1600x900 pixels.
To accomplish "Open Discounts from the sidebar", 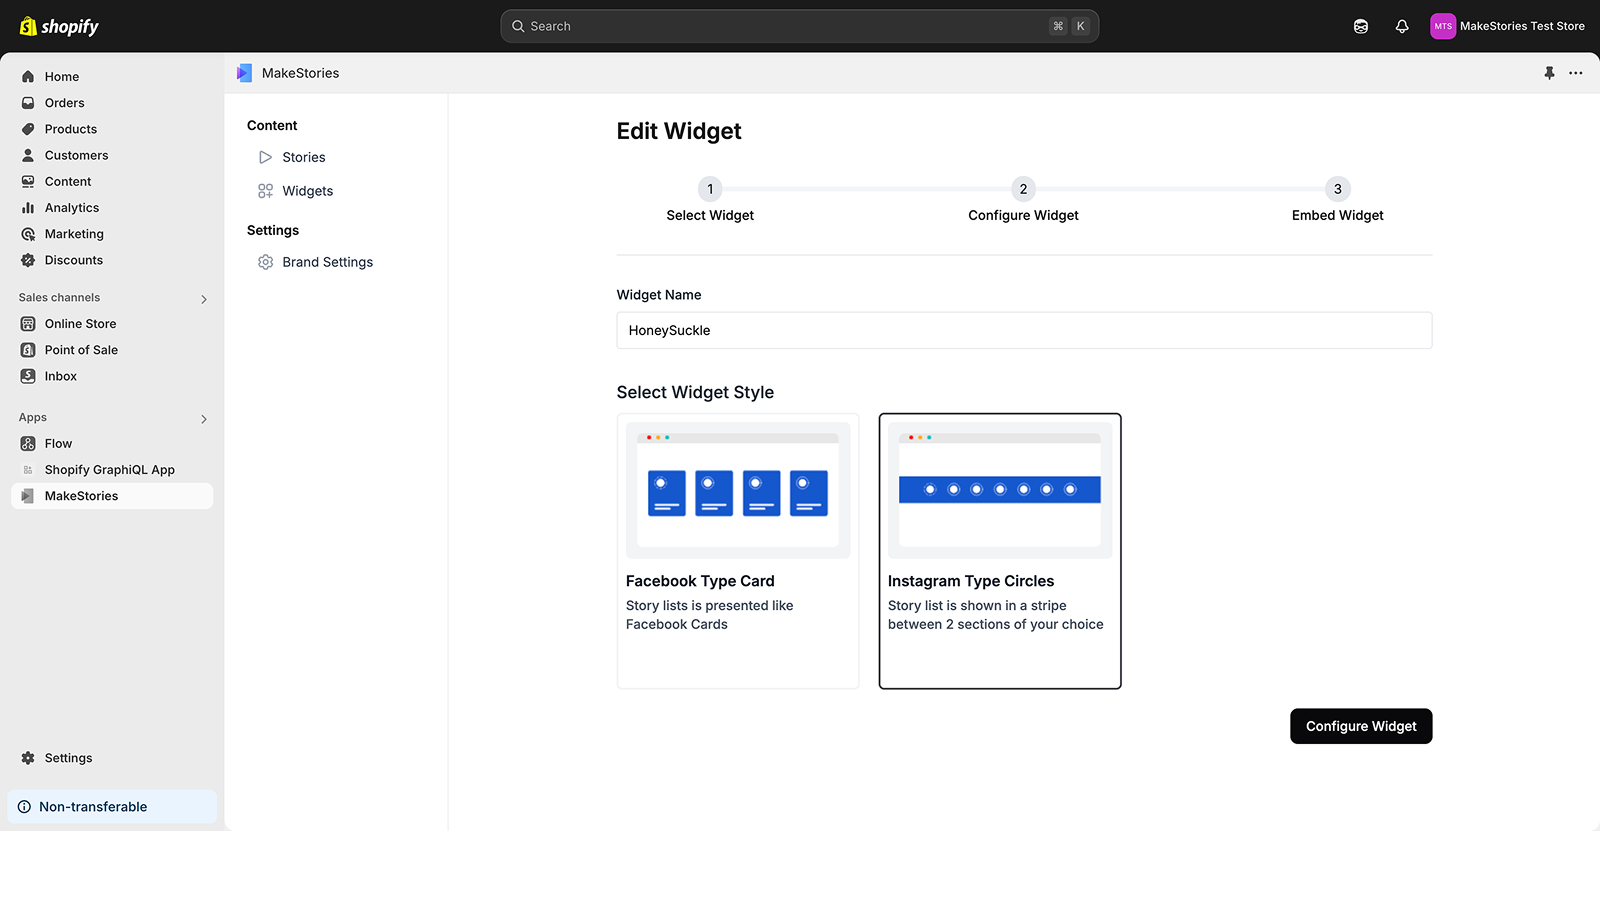I will click(73, 260).
